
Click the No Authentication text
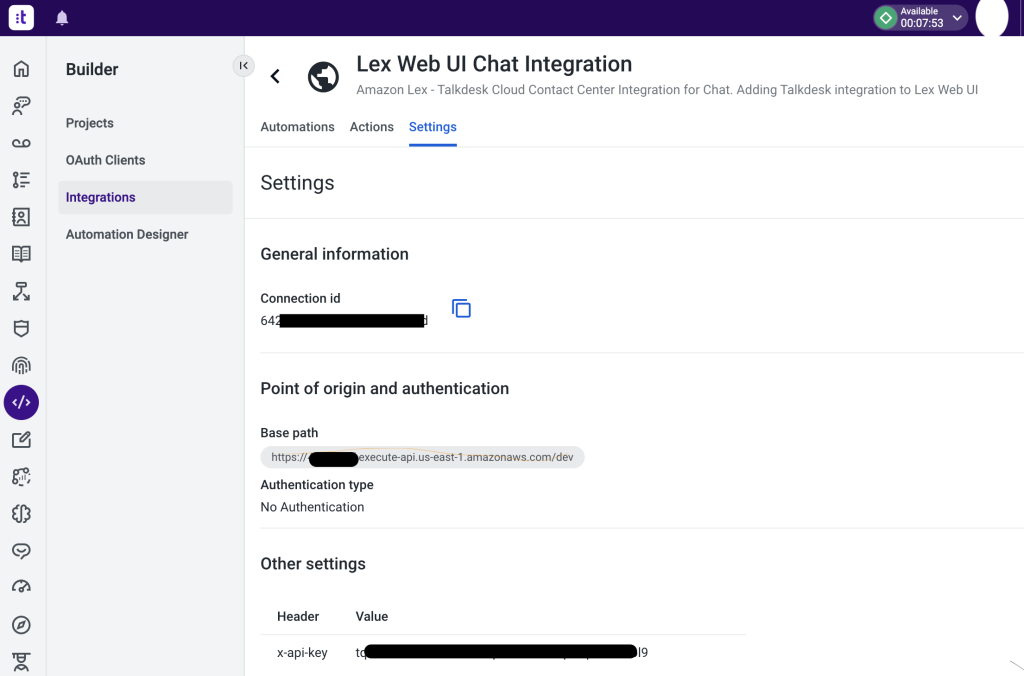coord(312,507)
